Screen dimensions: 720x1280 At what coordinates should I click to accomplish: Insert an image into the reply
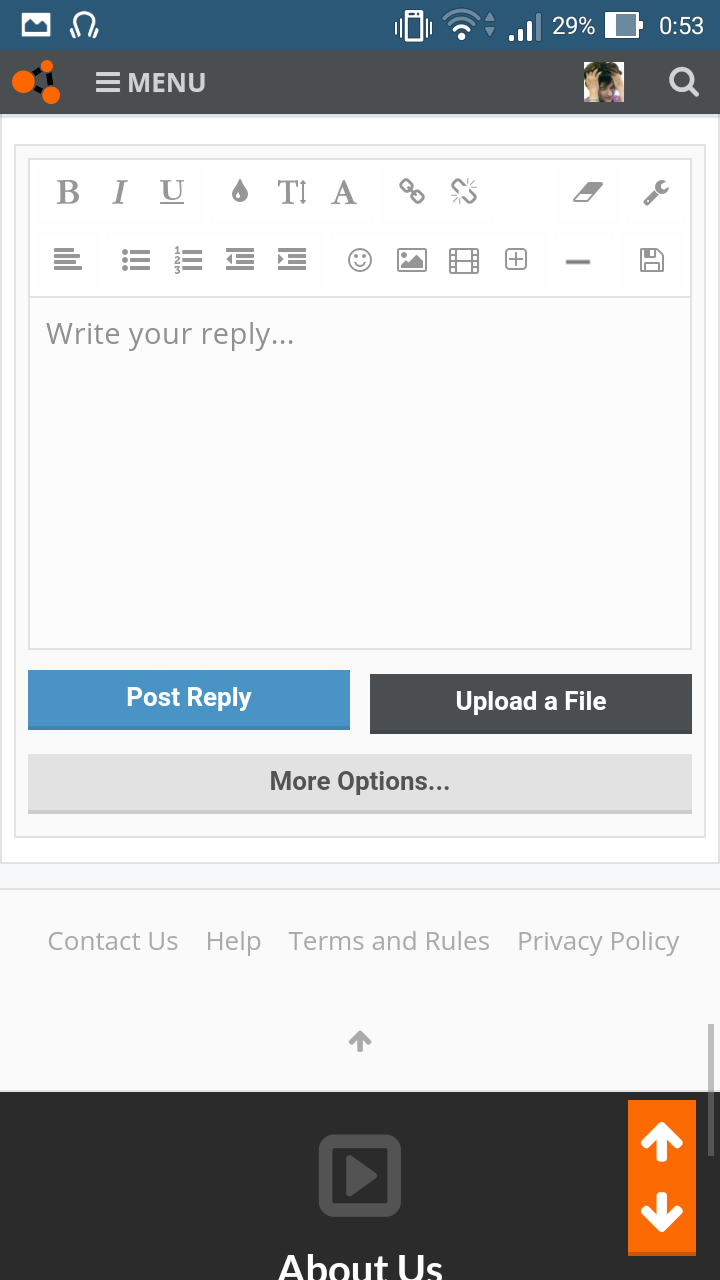click(412, 260)
